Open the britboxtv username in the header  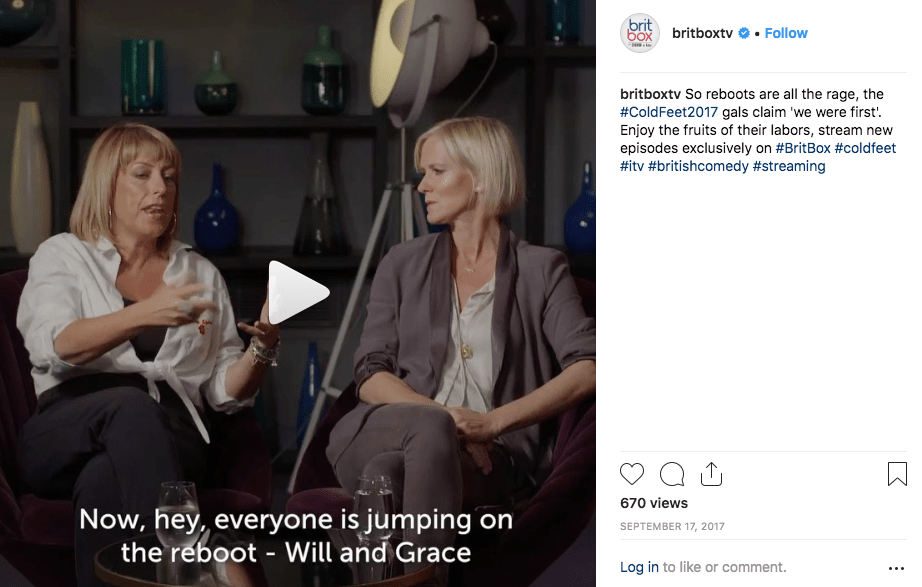pyautogui.click(x=702, y=33)
